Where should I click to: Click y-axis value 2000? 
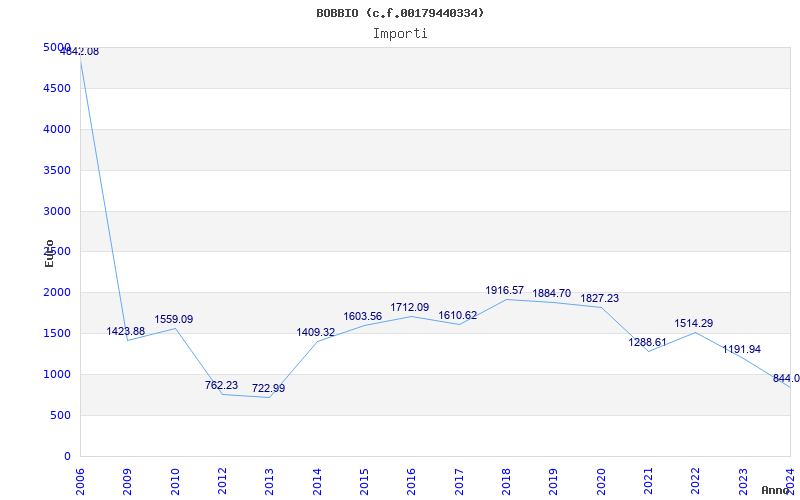[57, 293]
